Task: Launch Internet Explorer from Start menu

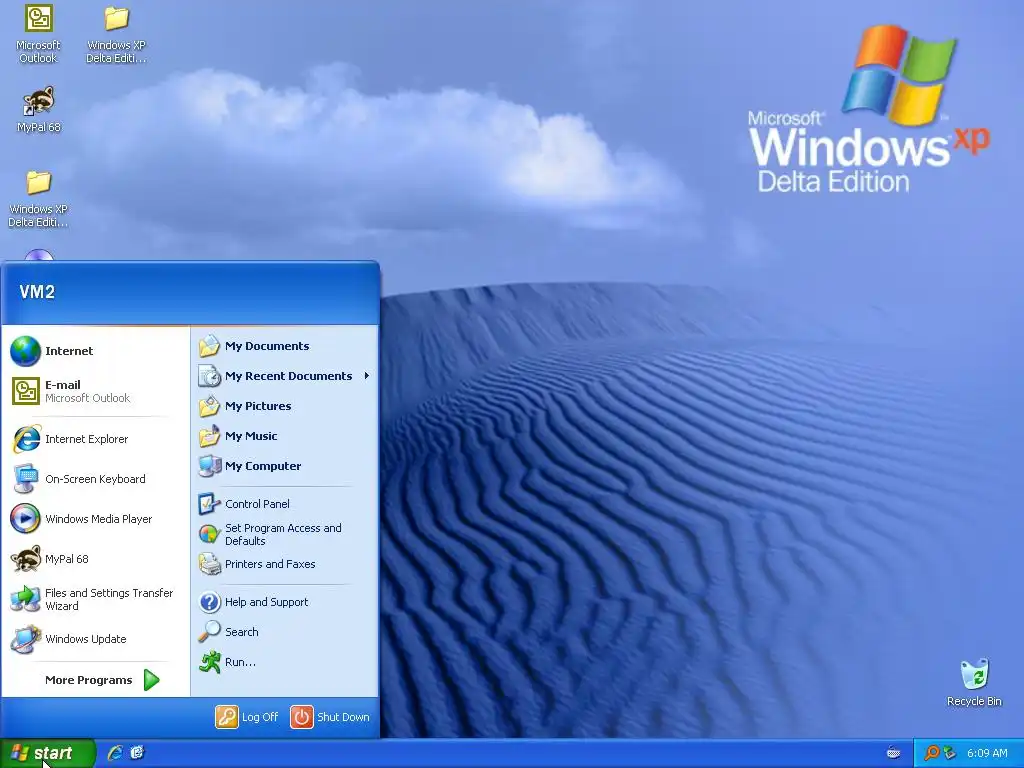Action: pos(95,439)
